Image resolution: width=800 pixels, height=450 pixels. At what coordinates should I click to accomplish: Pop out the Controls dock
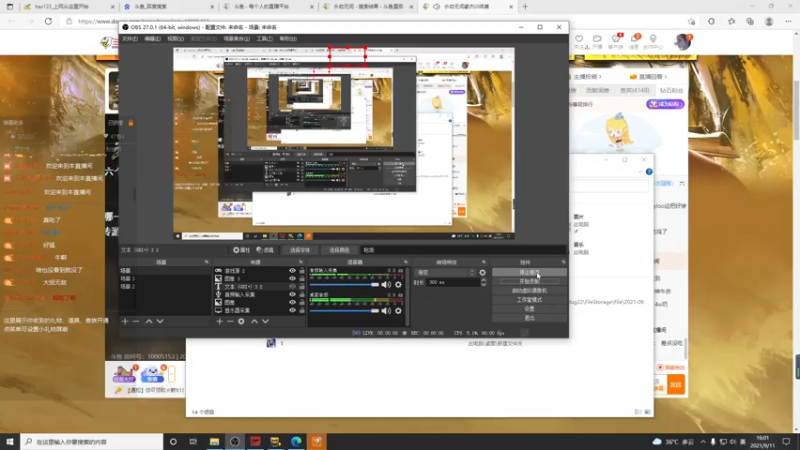coord(563,262)
